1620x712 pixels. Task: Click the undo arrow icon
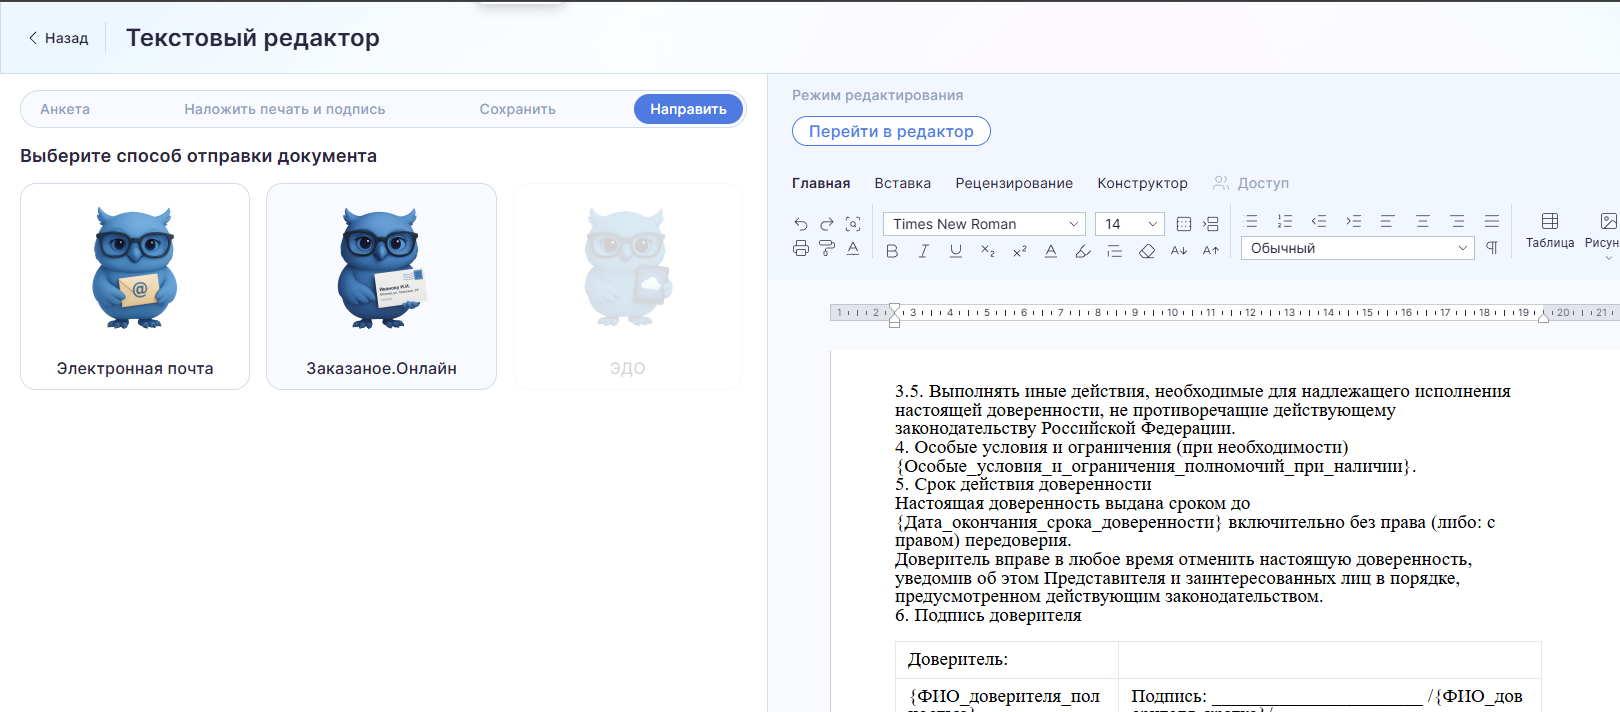800,224
